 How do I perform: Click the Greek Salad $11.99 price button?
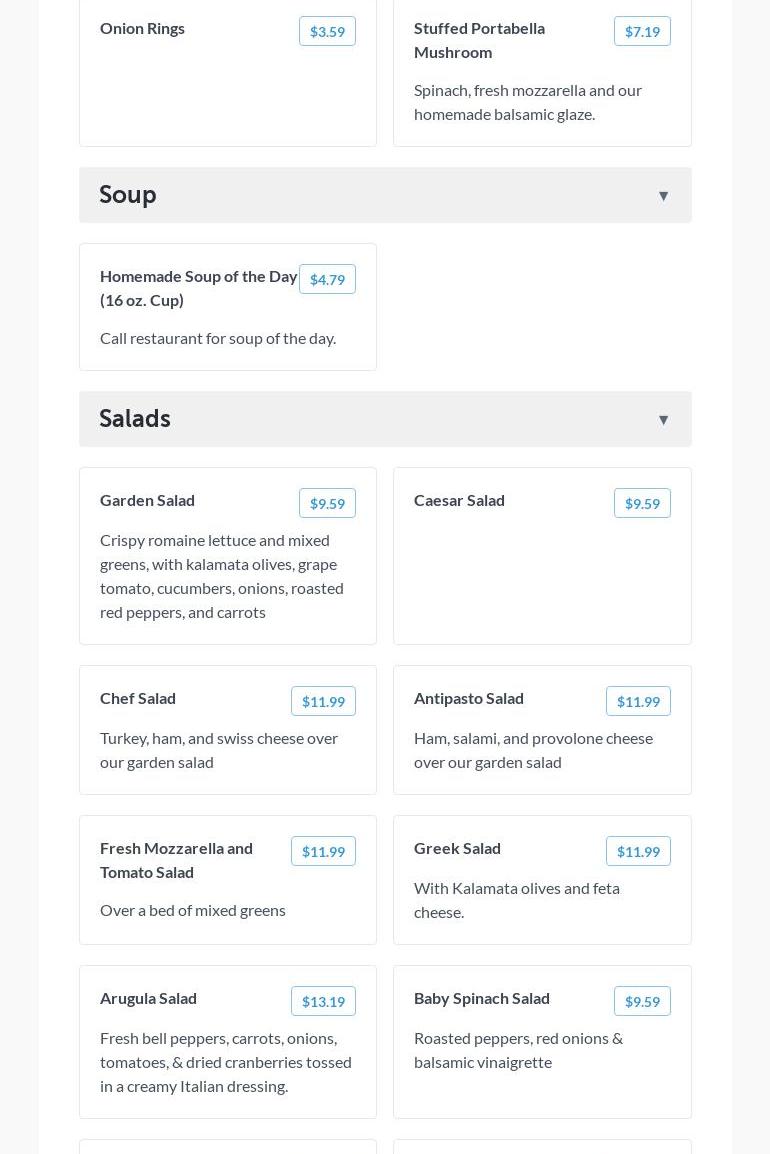[x=638, y=851]
